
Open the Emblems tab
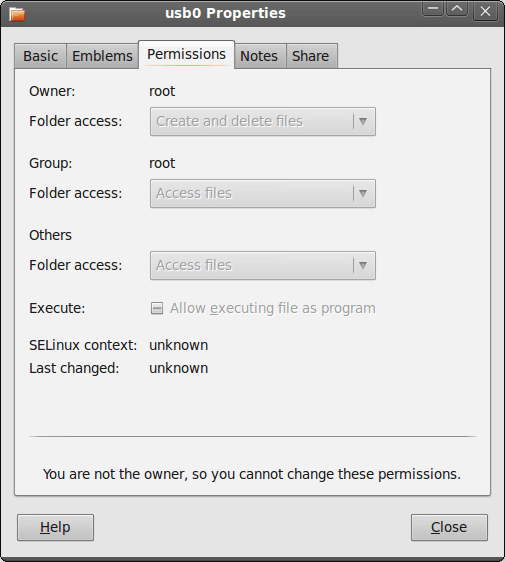[x=102, y=56]
